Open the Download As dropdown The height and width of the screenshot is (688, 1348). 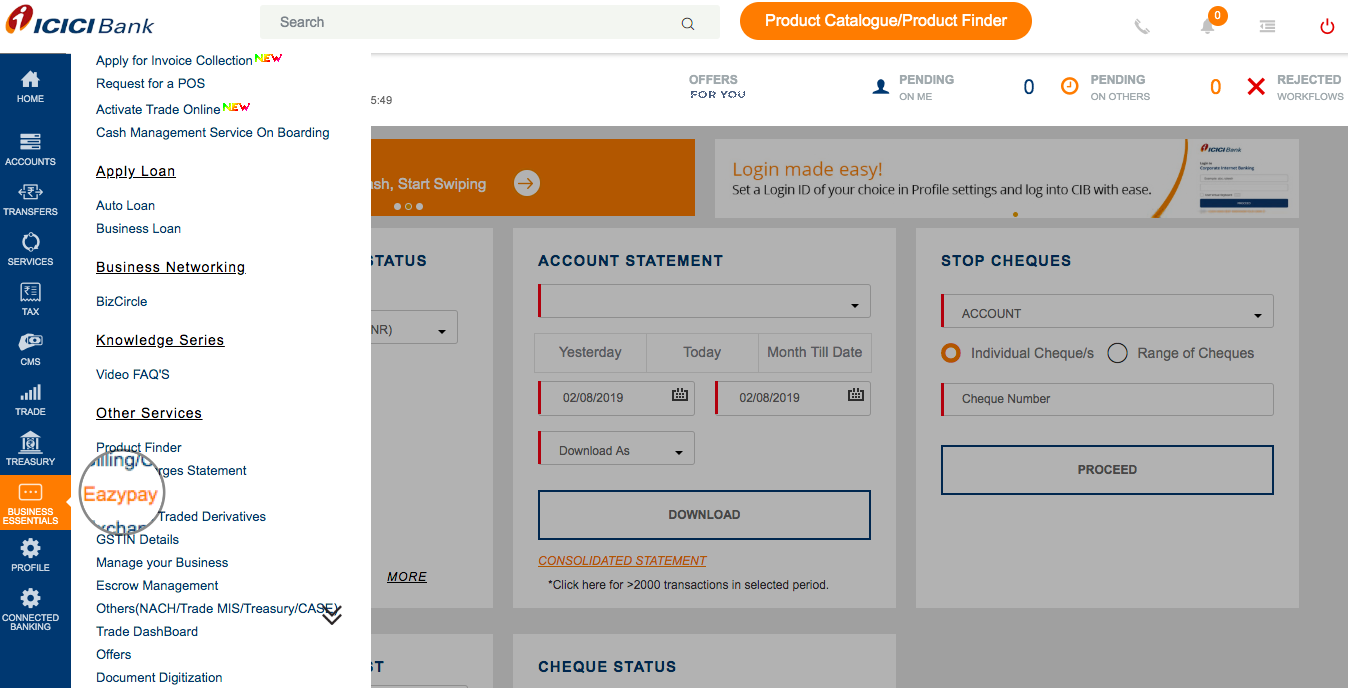(x=614, y=448)
